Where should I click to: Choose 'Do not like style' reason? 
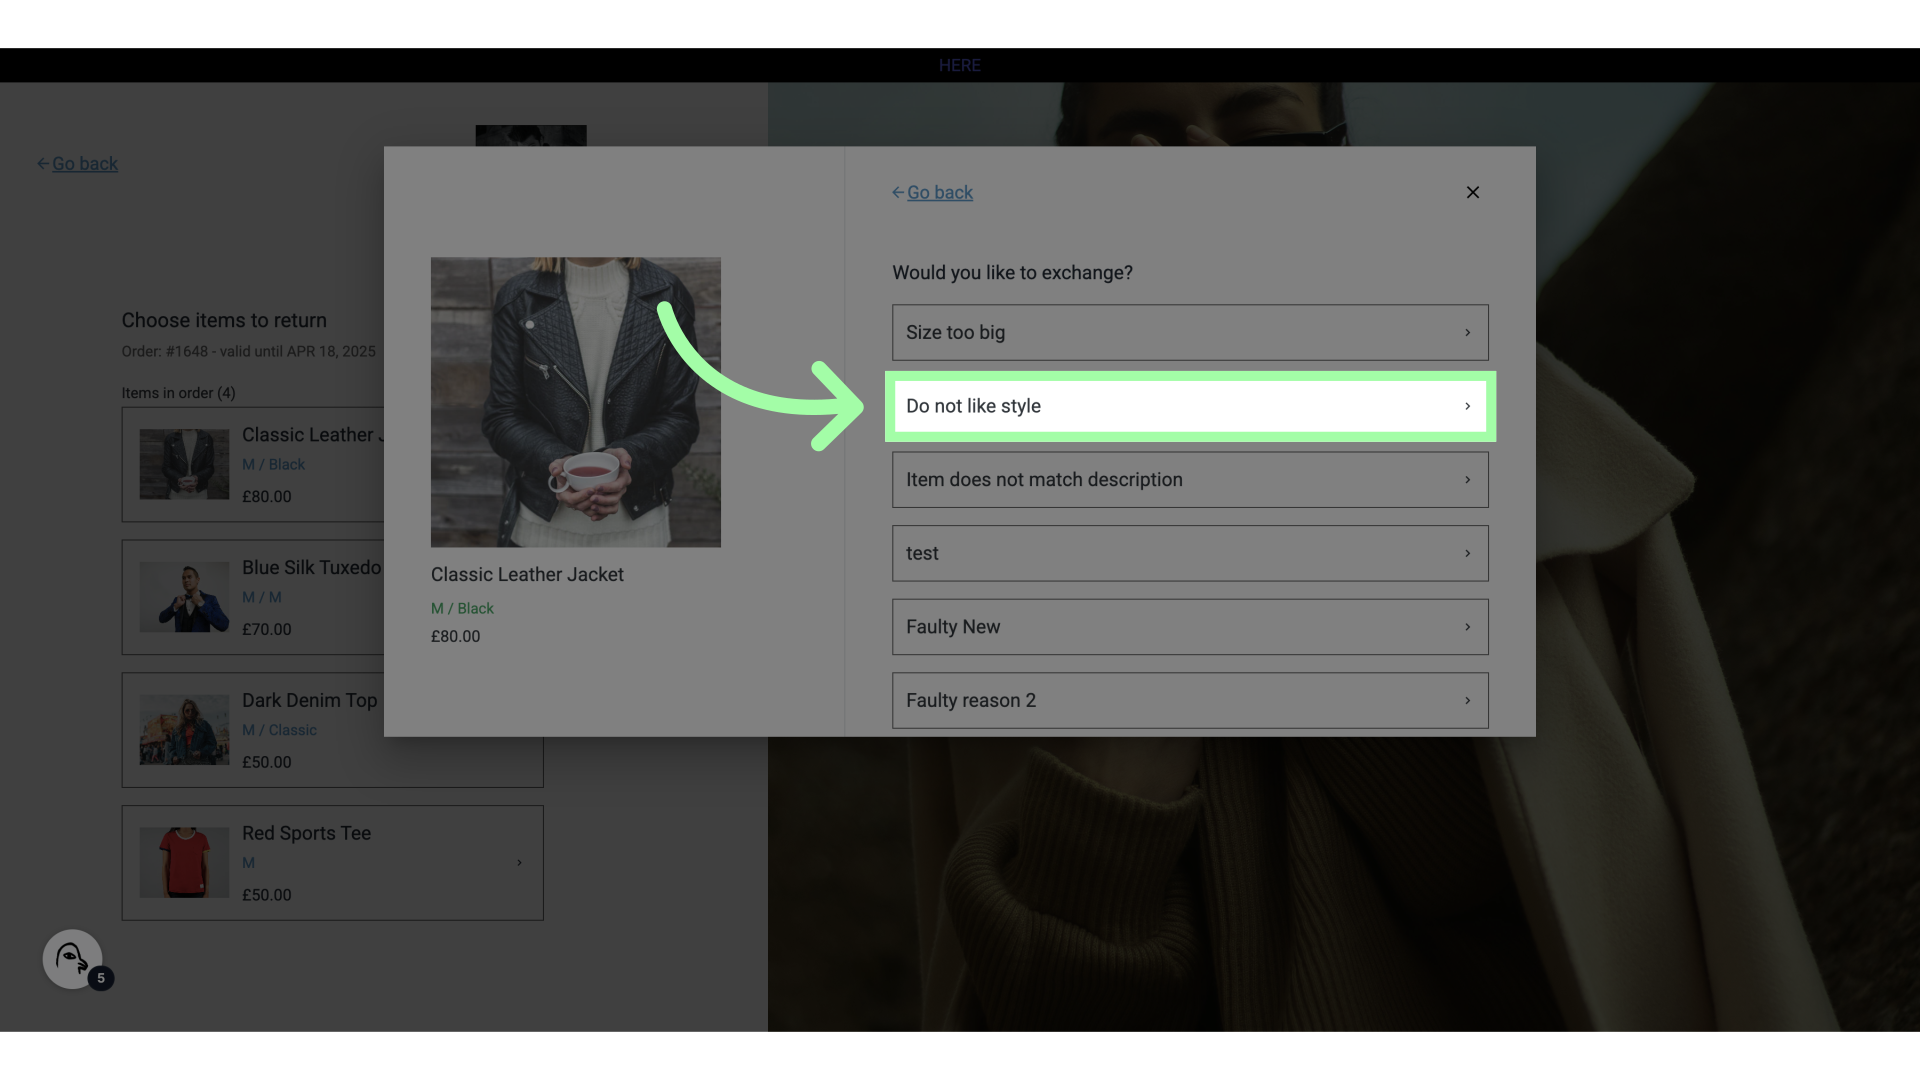coord(1190,406)
